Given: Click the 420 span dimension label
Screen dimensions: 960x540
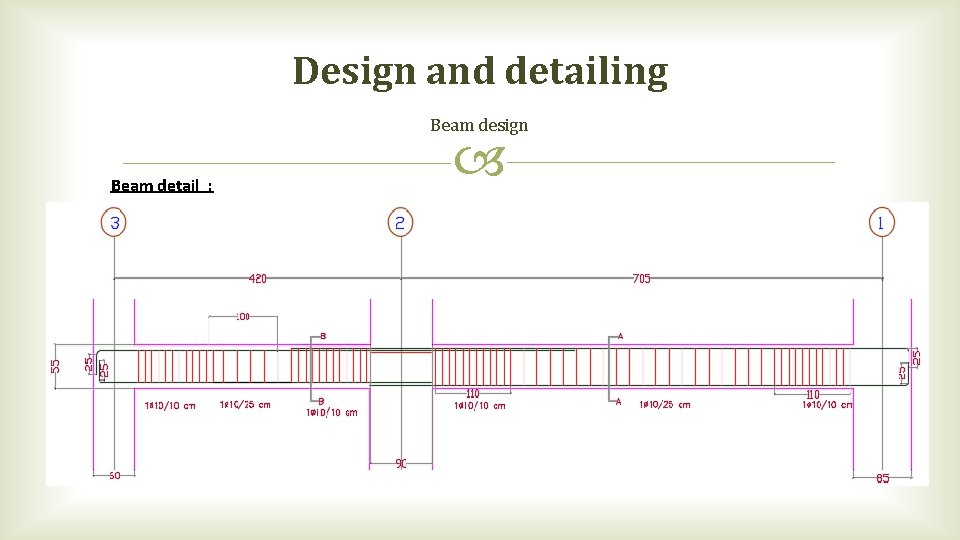Looking at the screenshot, I should coord(258,279).
